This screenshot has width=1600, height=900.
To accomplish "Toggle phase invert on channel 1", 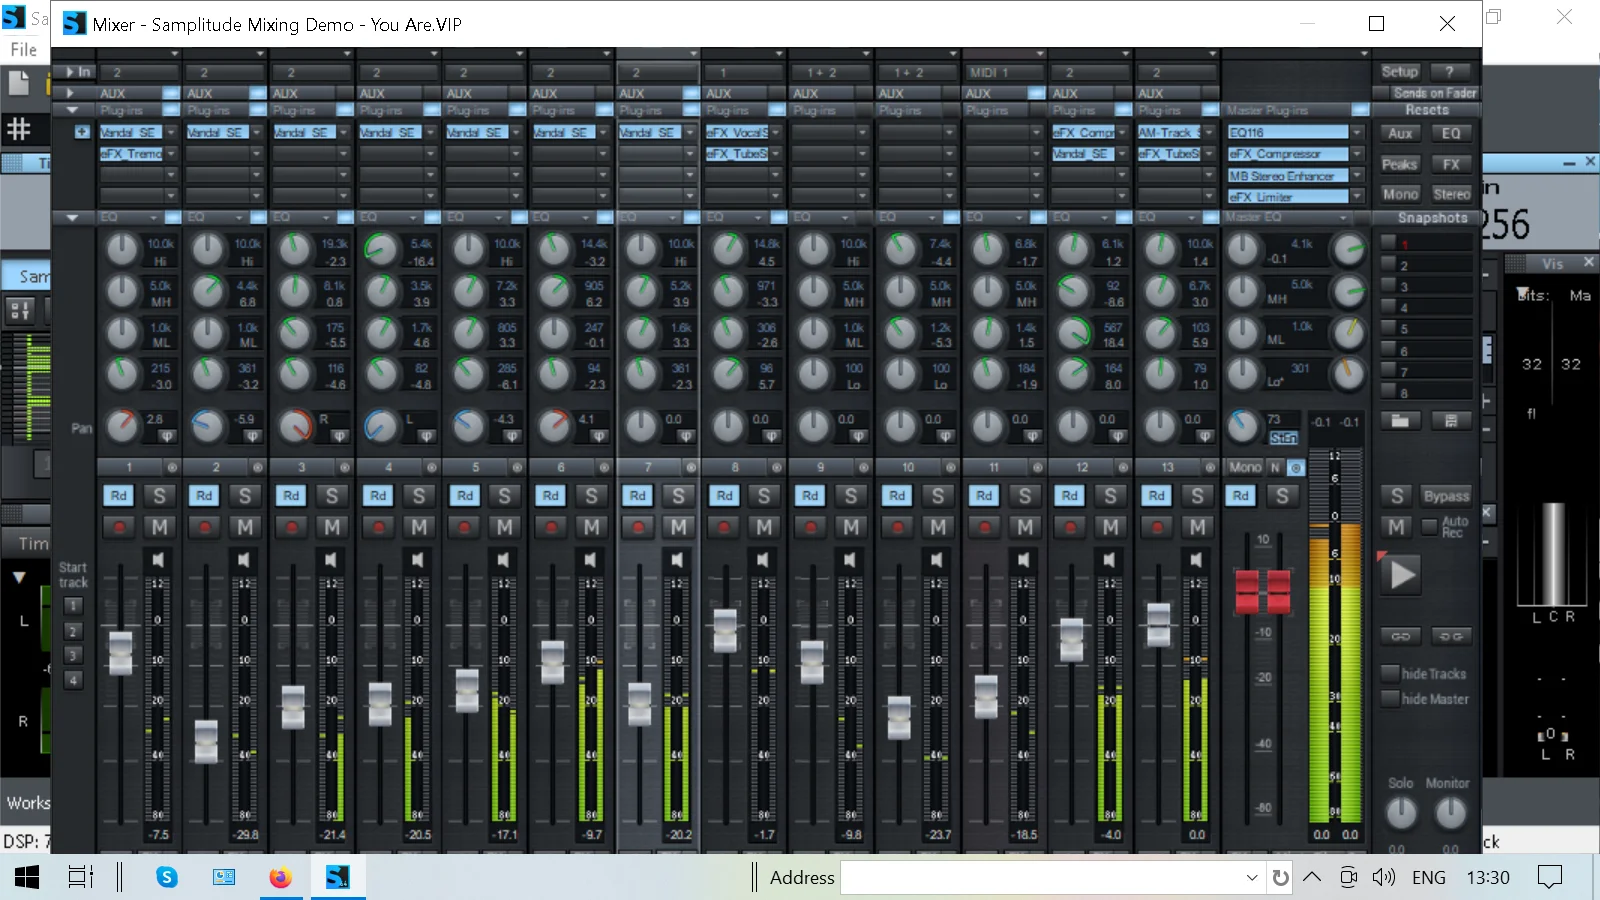I will pos(167,436).
